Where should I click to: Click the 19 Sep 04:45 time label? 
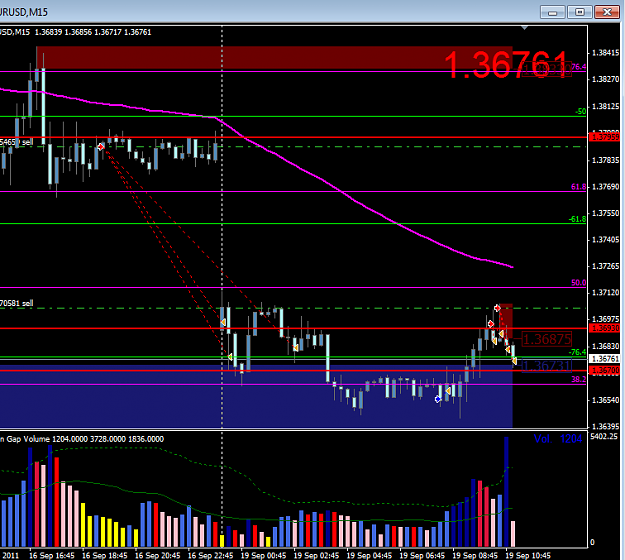[x=369, y=556]
